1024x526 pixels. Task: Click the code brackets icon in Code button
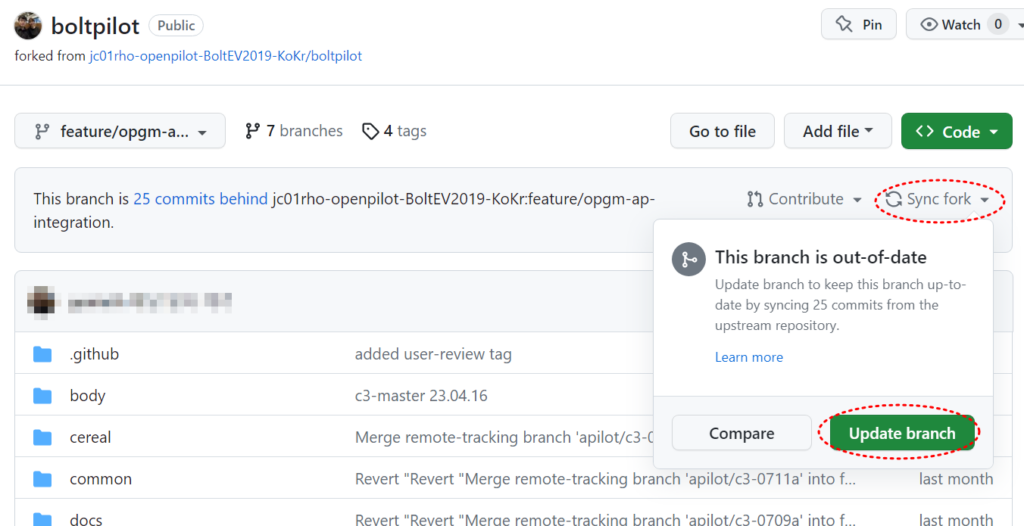tap(924, 131)
